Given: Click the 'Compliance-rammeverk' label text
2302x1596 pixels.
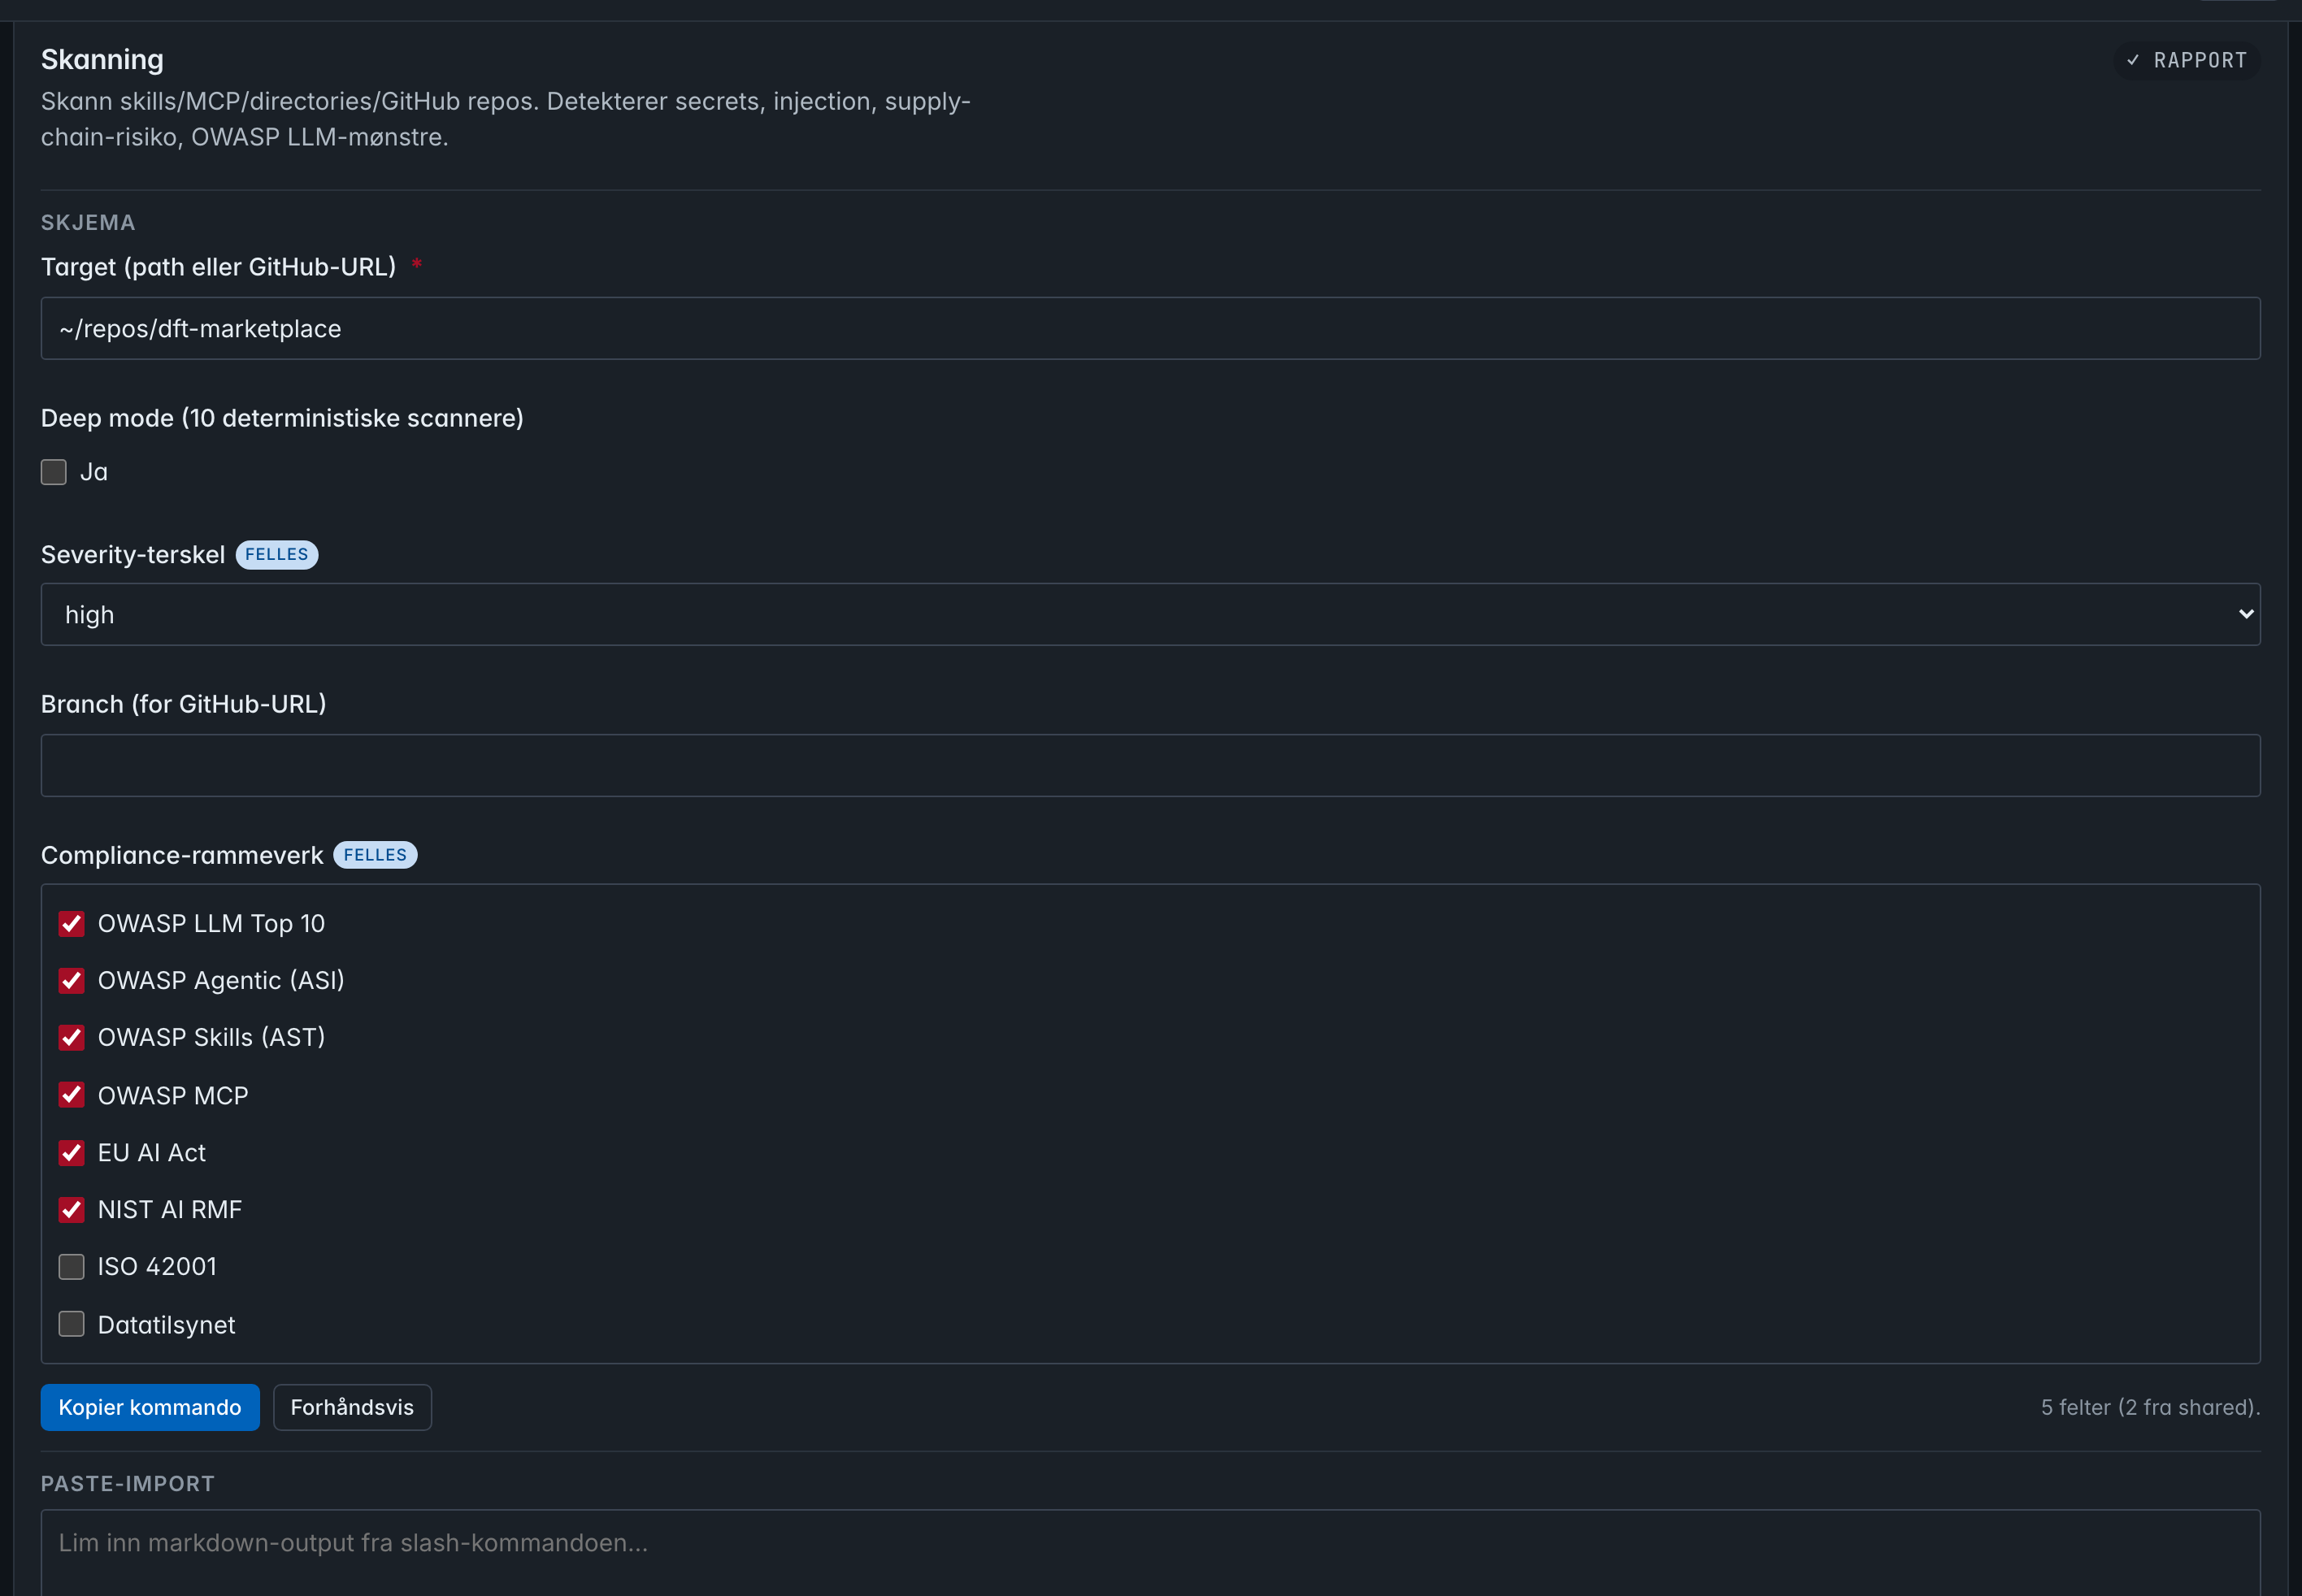Looking at the screenshot, I should tap(182, 855).
